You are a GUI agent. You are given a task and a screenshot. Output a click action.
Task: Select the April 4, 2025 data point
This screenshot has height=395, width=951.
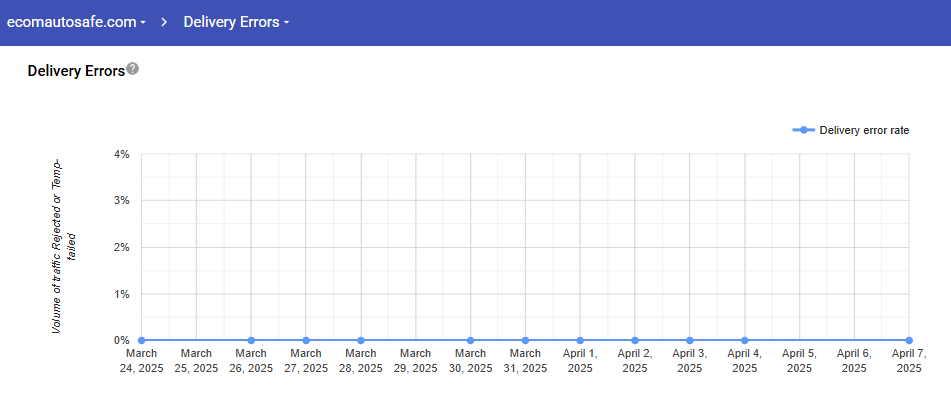[744, 340]
